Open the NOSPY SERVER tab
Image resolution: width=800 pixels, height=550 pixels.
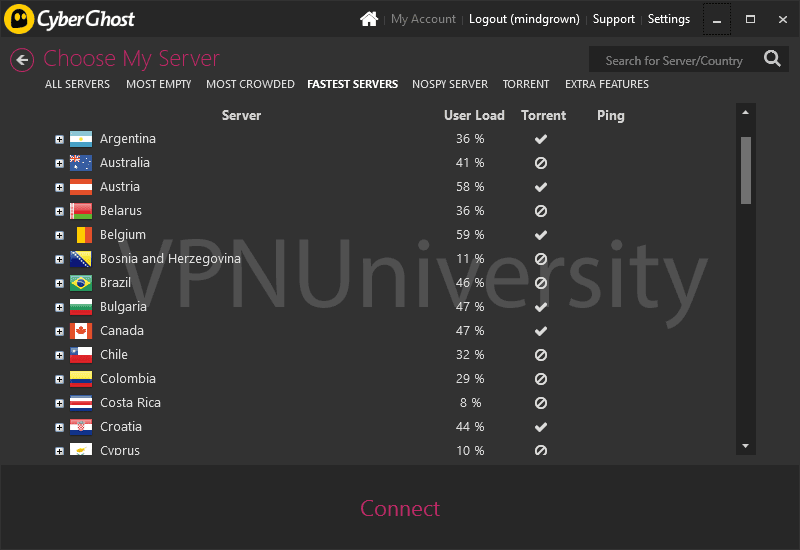(x=450, y=84)
